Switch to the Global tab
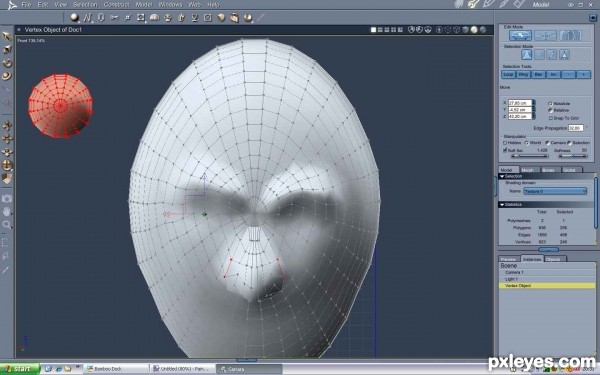 coord(569,170)
